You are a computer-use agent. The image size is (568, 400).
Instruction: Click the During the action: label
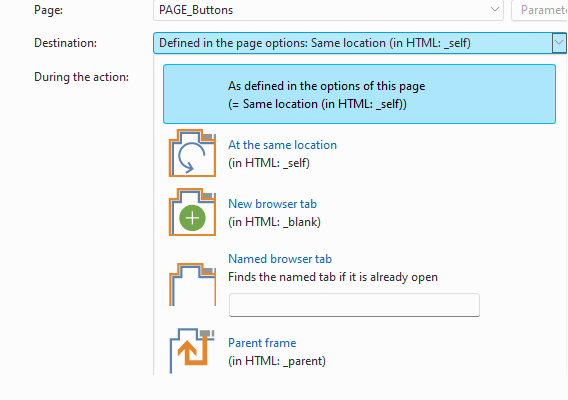pos(82,77)
